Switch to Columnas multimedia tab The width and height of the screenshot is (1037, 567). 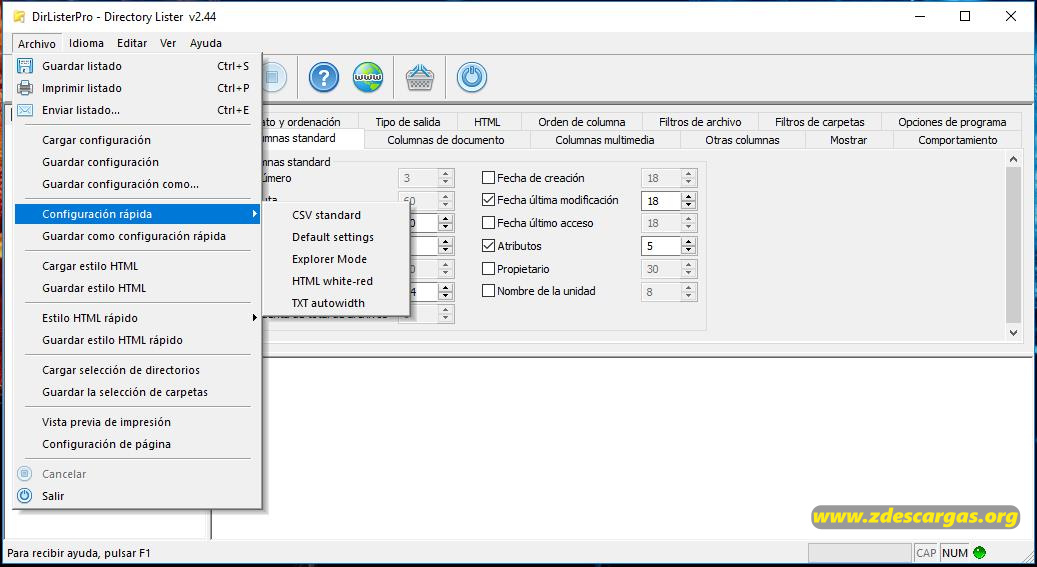604,140
